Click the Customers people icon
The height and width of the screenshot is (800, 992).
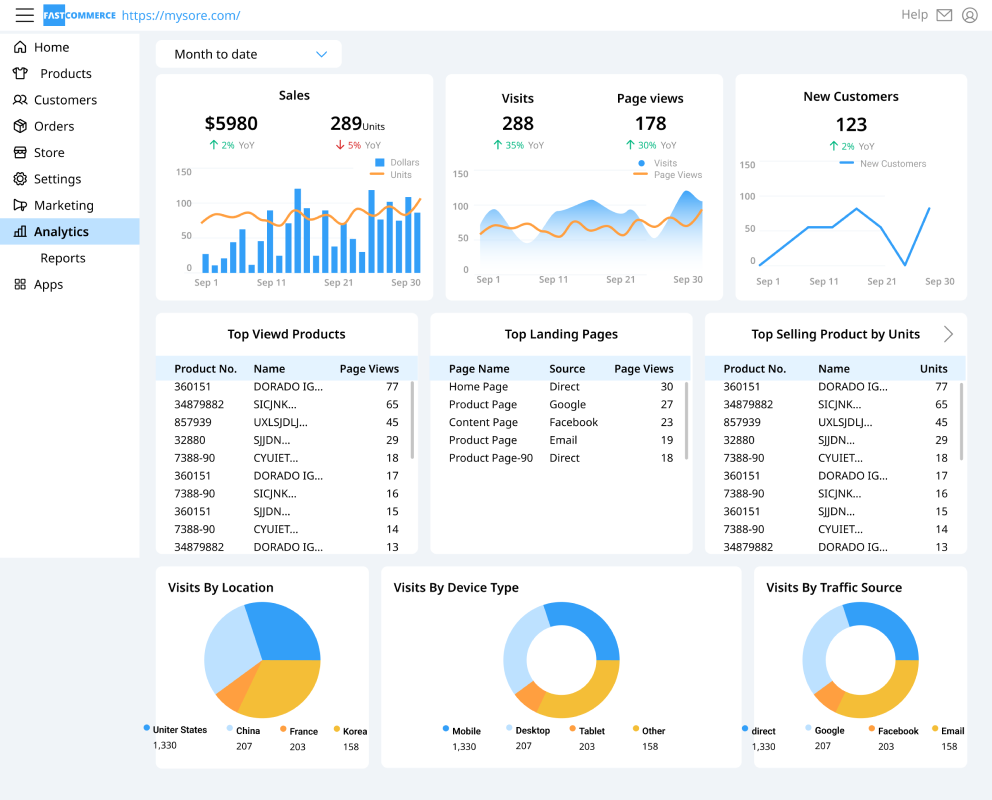[20, 100]
